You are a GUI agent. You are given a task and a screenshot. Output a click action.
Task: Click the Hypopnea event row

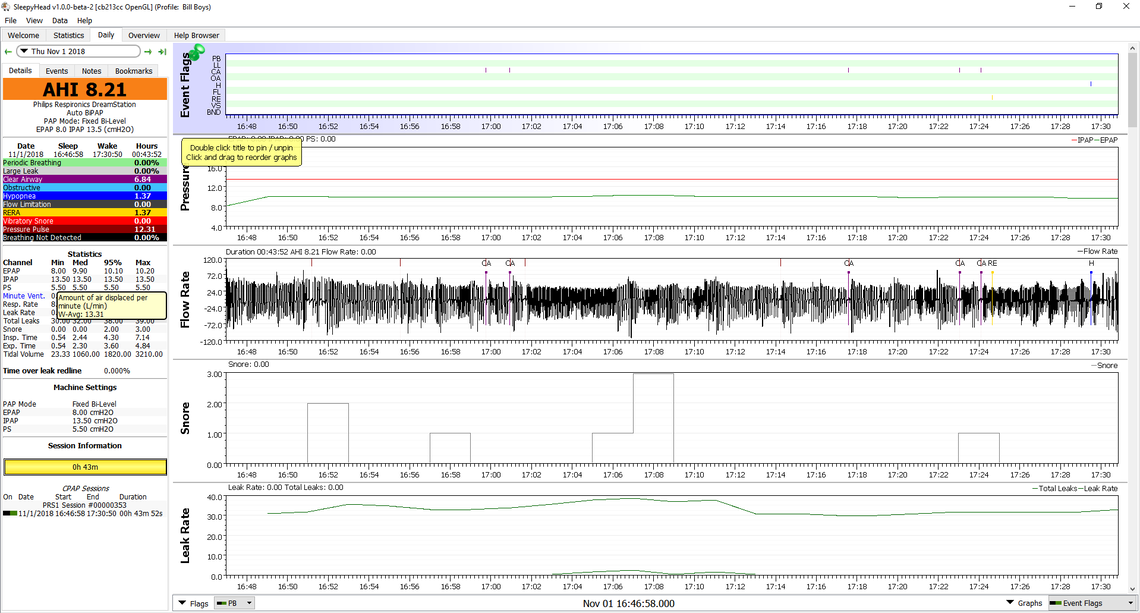coord(84,196)
